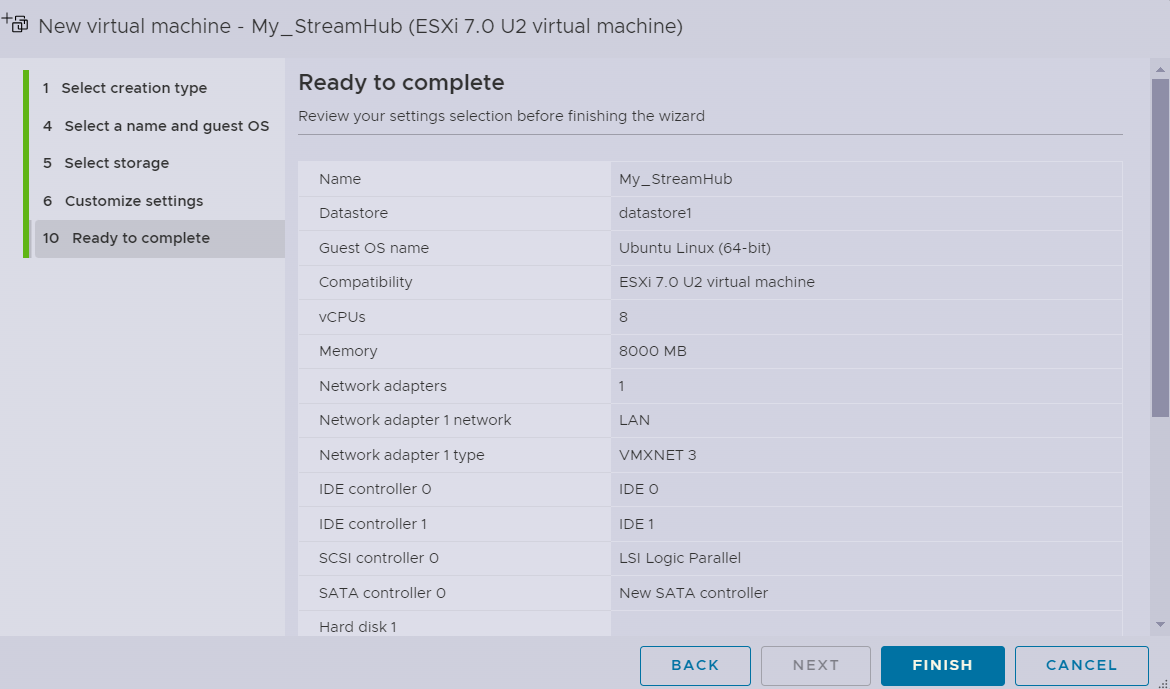Open the Select a name and guest OS step

(x=166, y=126)
